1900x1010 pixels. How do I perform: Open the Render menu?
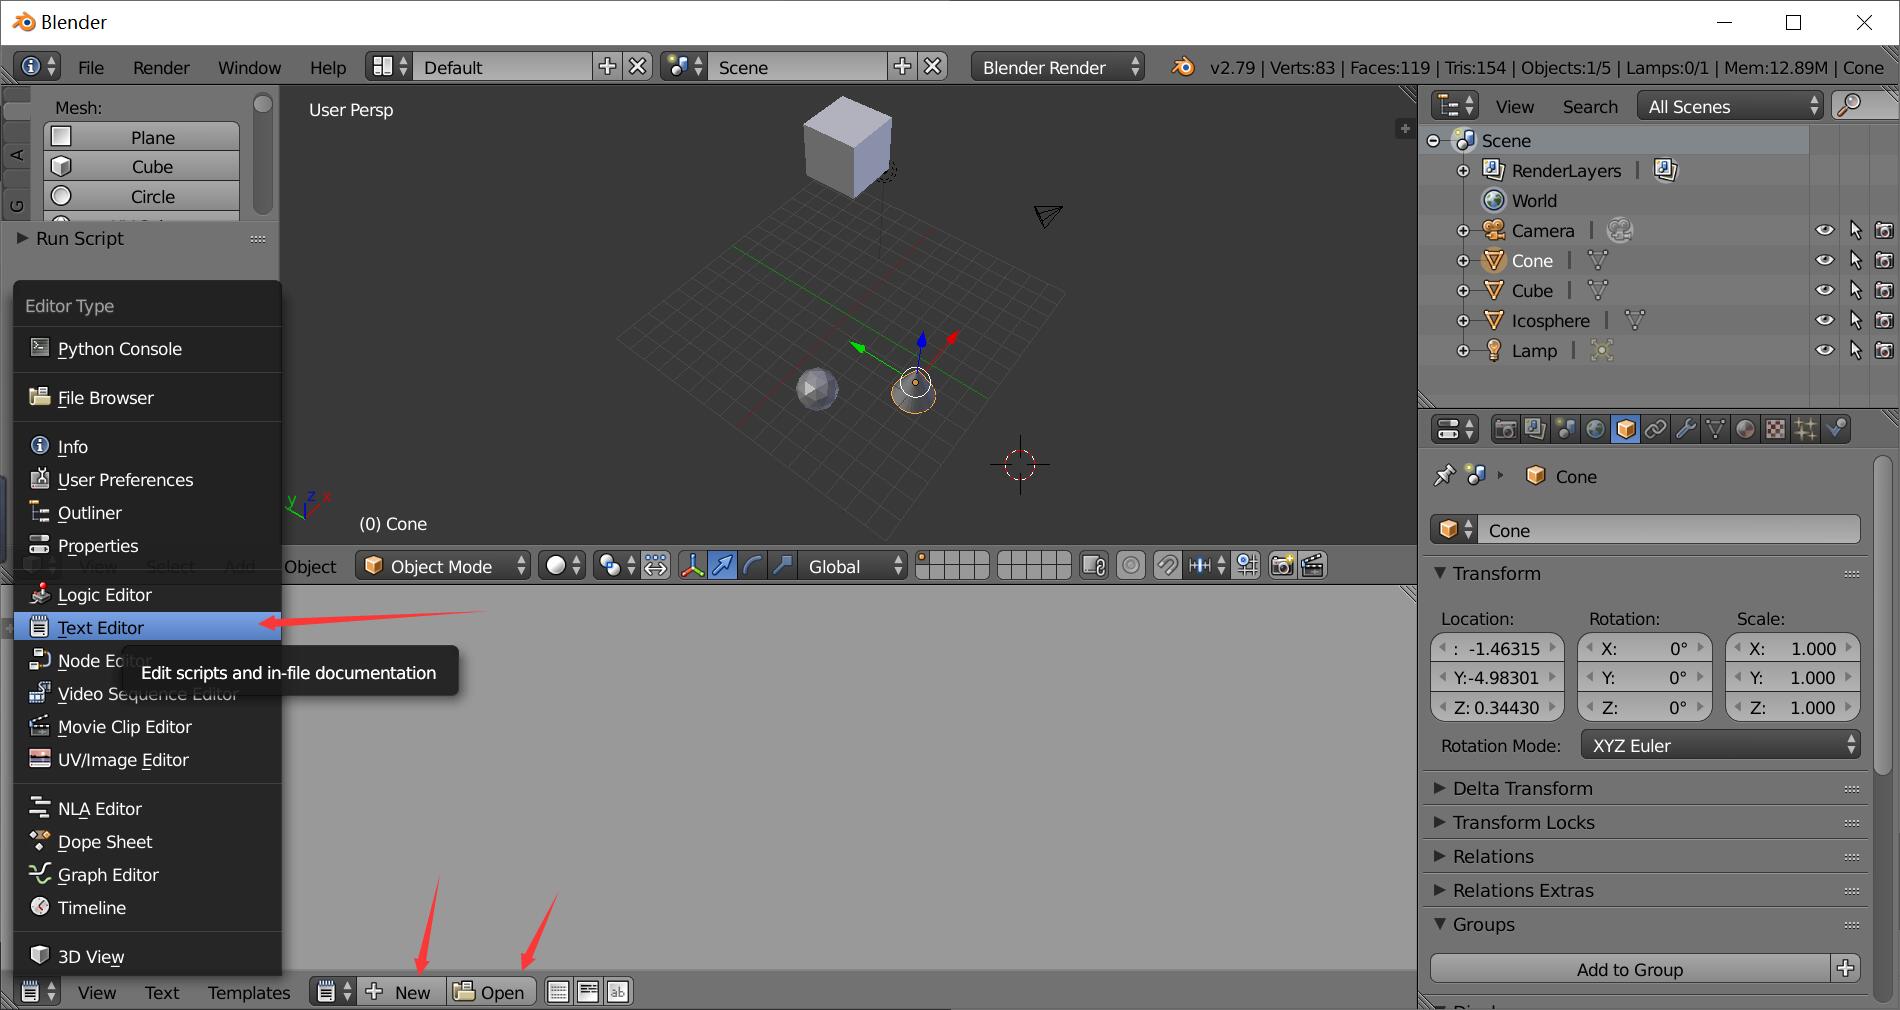coord(161,67)
